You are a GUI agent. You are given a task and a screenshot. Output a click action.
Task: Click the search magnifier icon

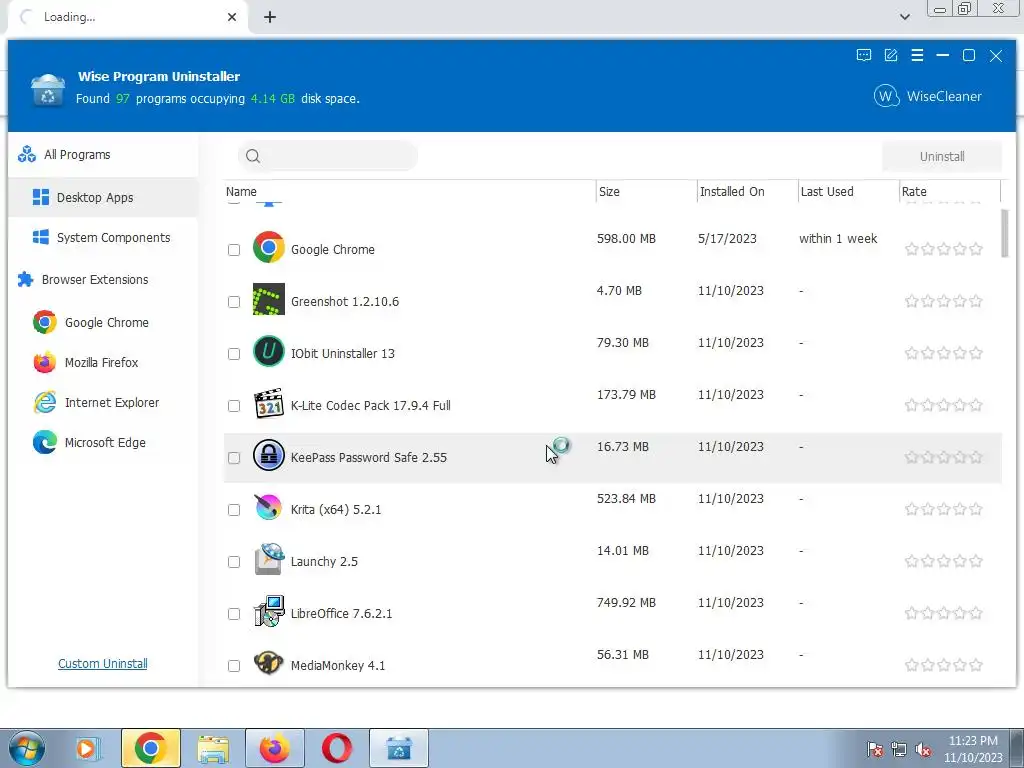coord(253,156)
